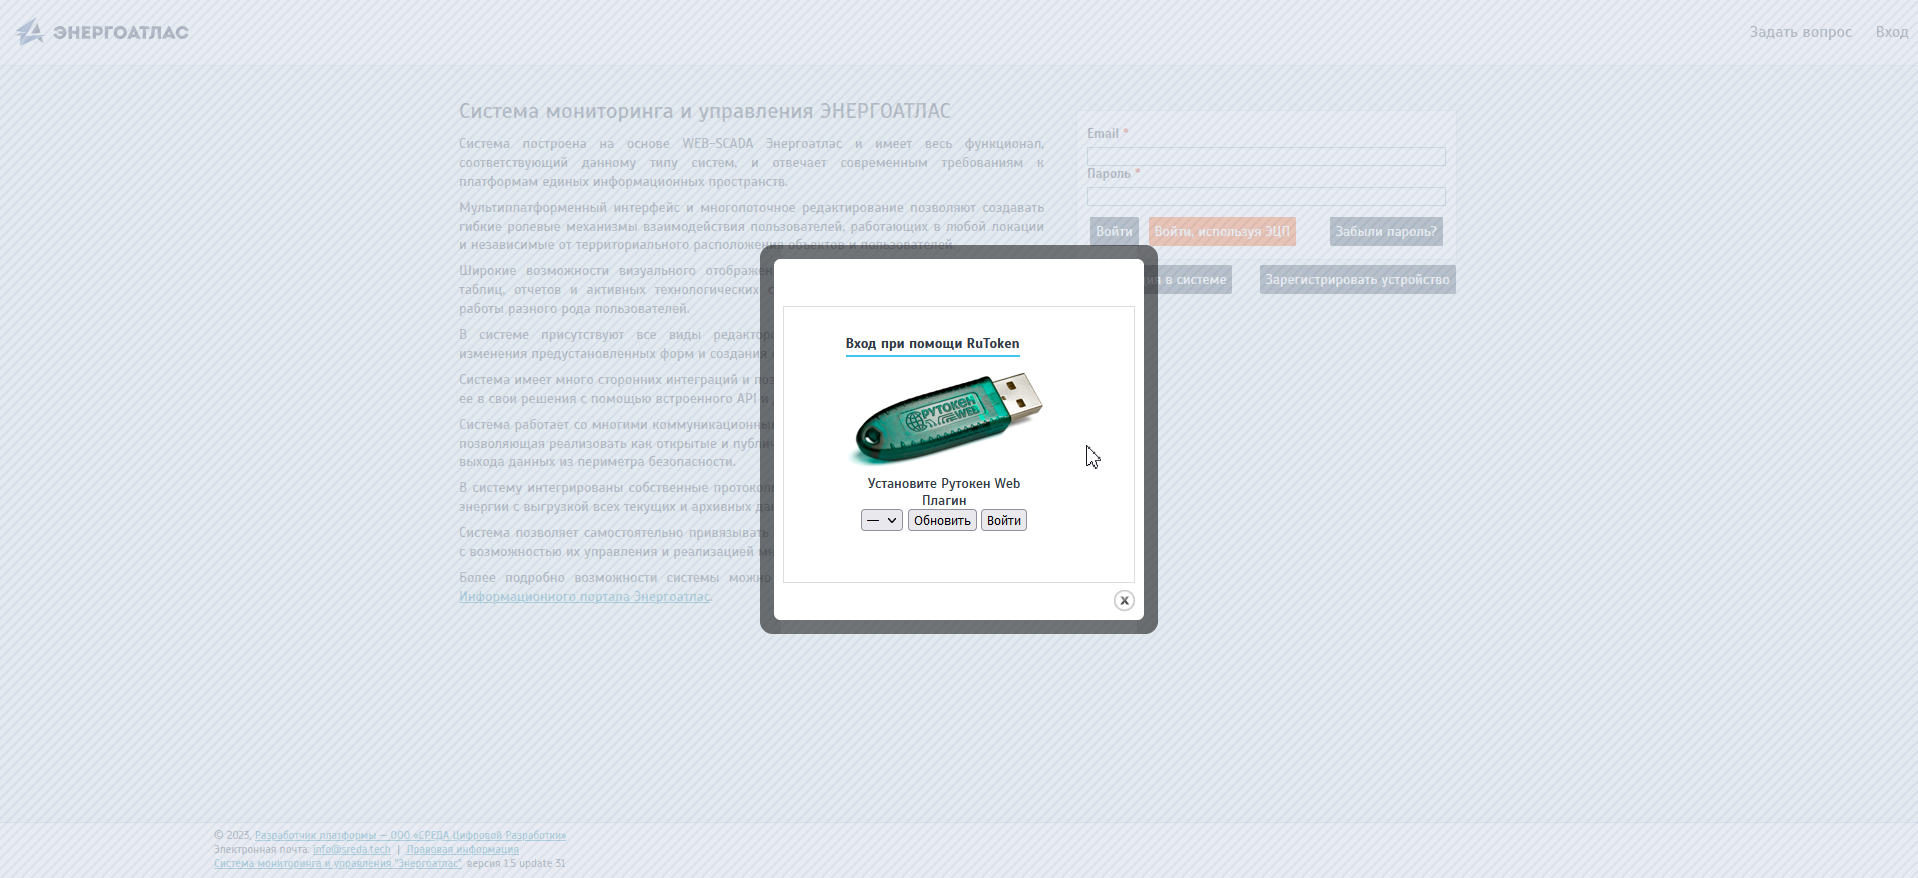The height and width of the screenshot is (878, 1918).
Task: Click the Рутокен USB token image
Action: [946, 418]
